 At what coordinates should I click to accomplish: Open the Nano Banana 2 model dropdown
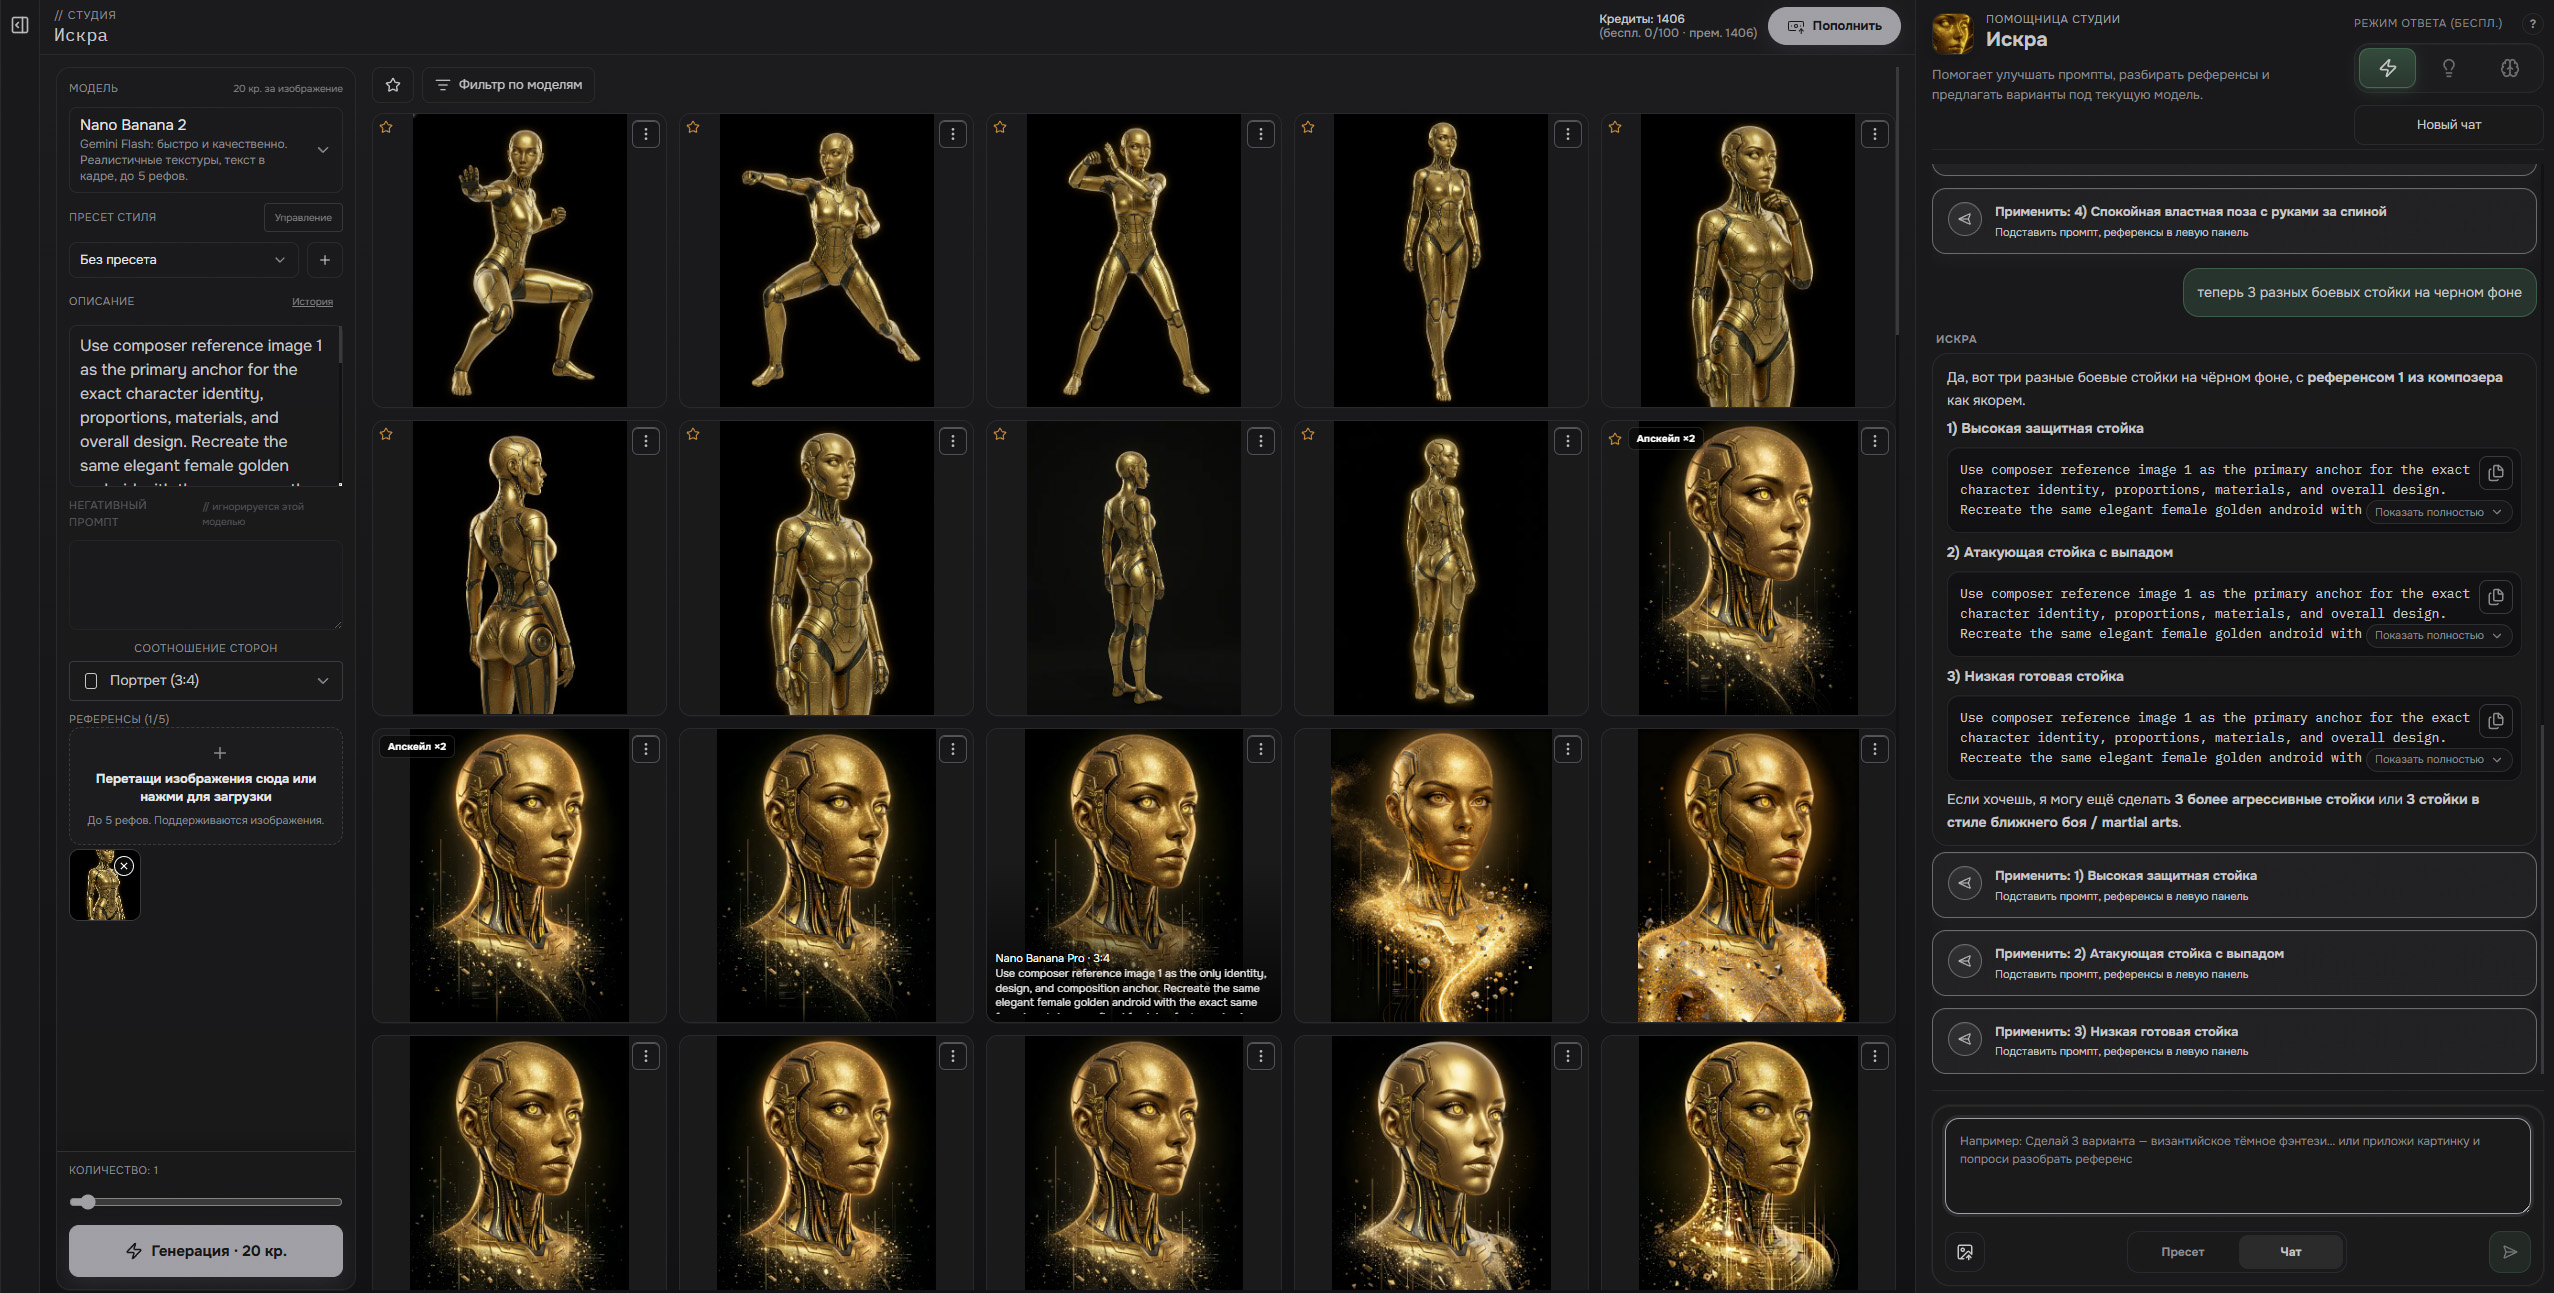[x=205, y=150]
